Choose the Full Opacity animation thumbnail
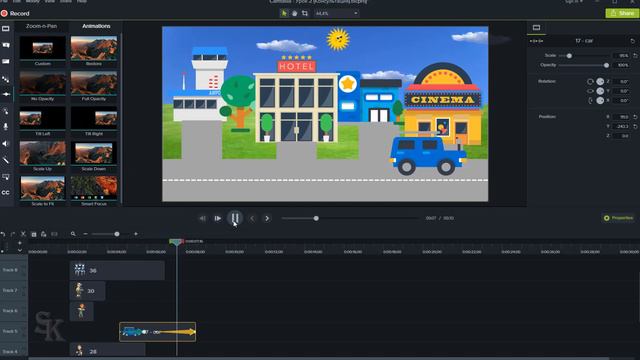The height and width of the screenshot is (360, 640). tap(94, 83)
